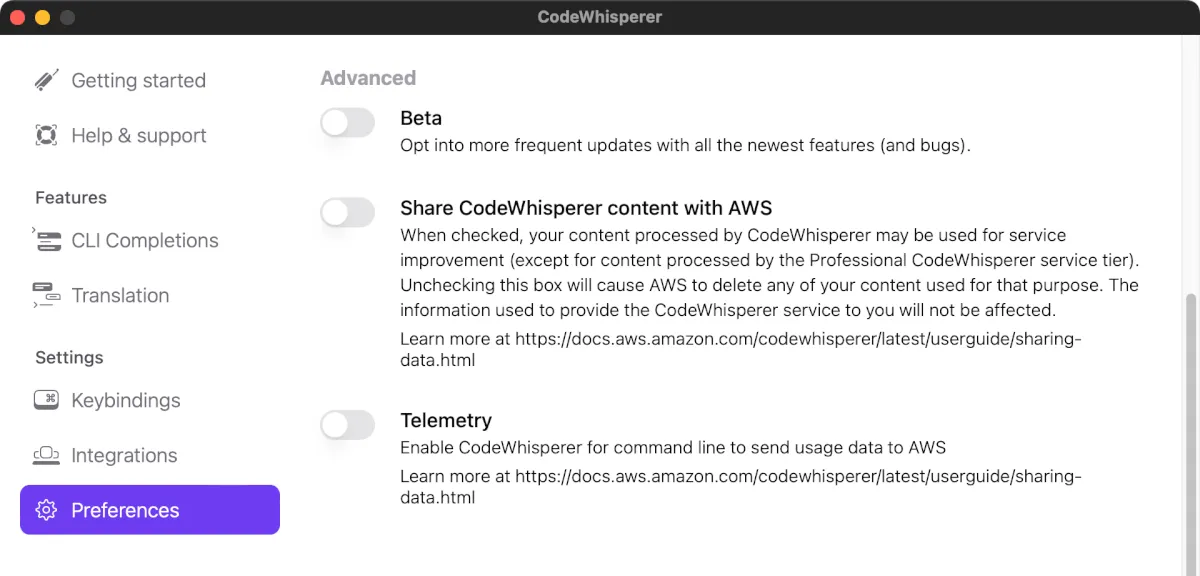Viewport: 1200px width, 576px height.
Task: Turn on the Telemetry switch
Action: pyautogui.click(x=347, y=425)
